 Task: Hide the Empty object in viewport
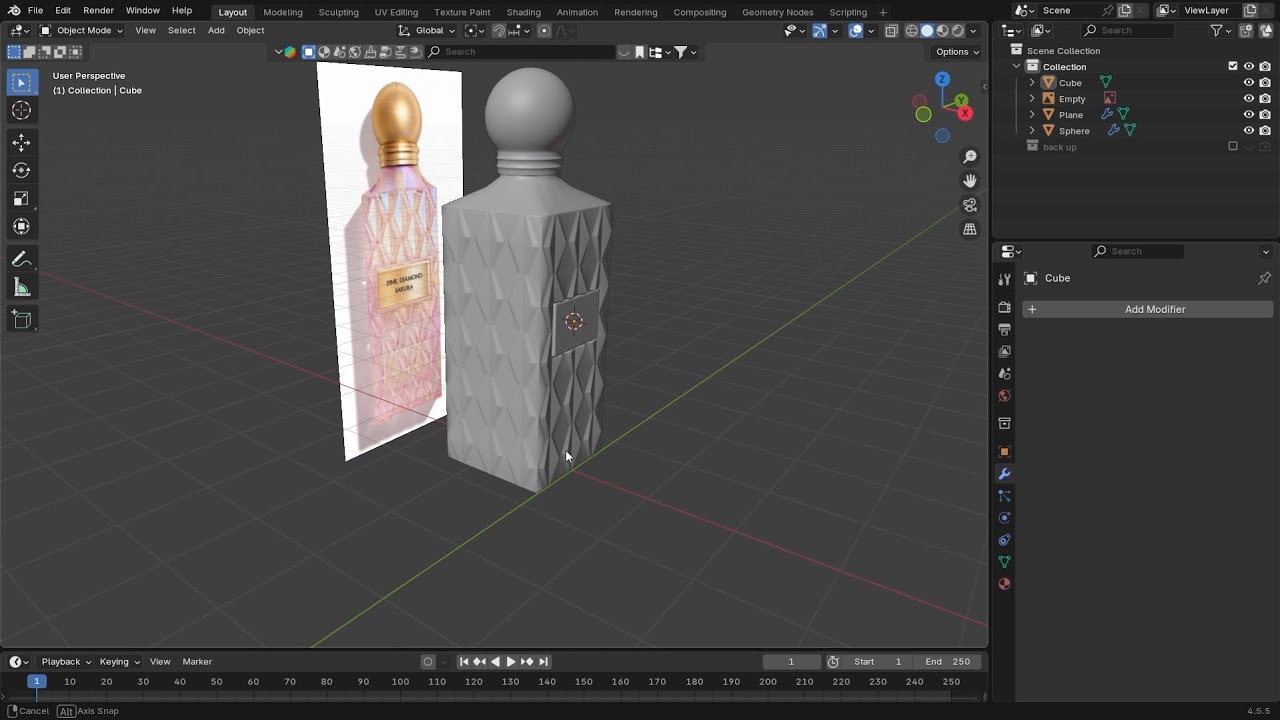1248,99
